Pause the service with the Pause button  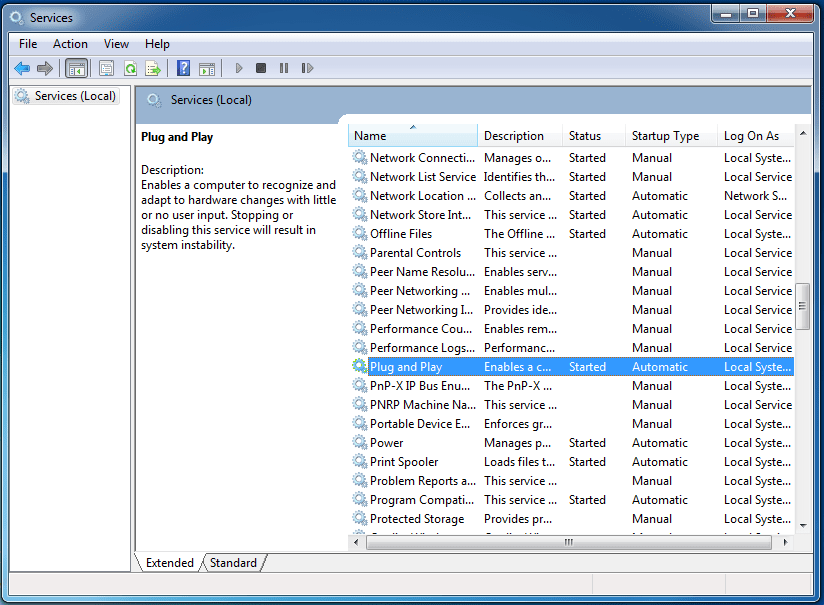point(284,68)
